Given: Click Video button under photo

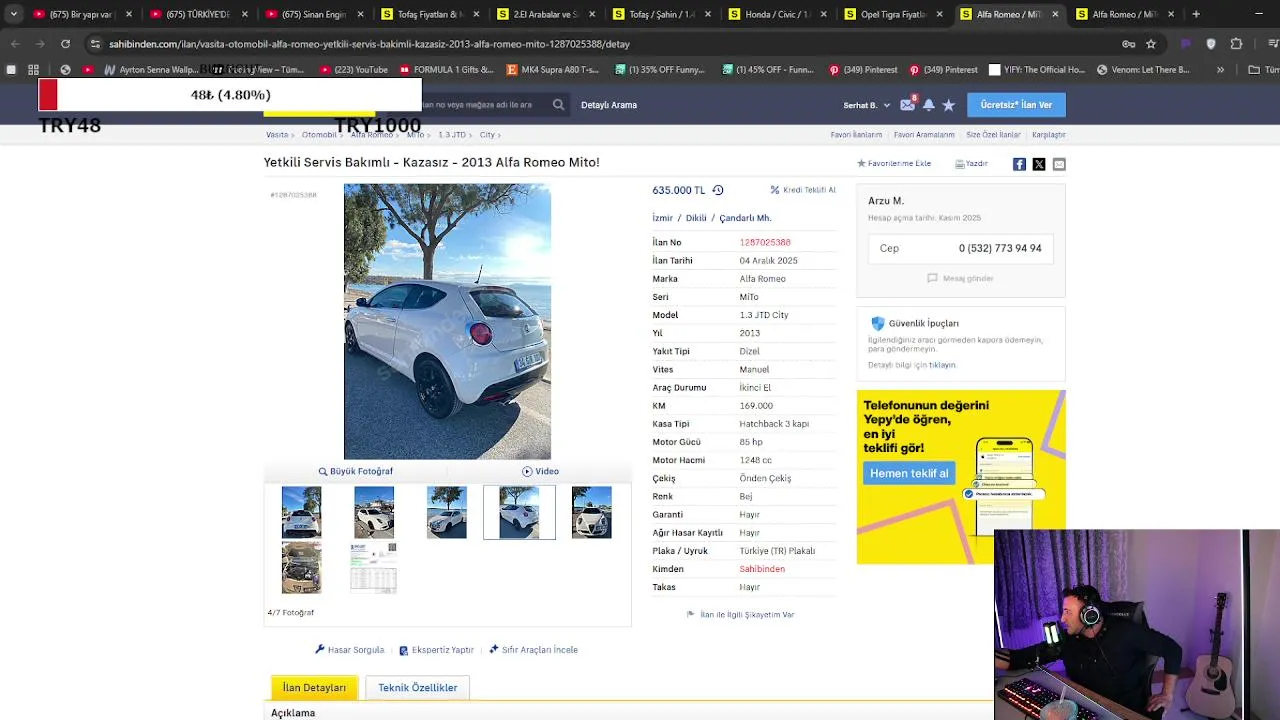Looking at the screenshot, I should click(x=540, y=471).
